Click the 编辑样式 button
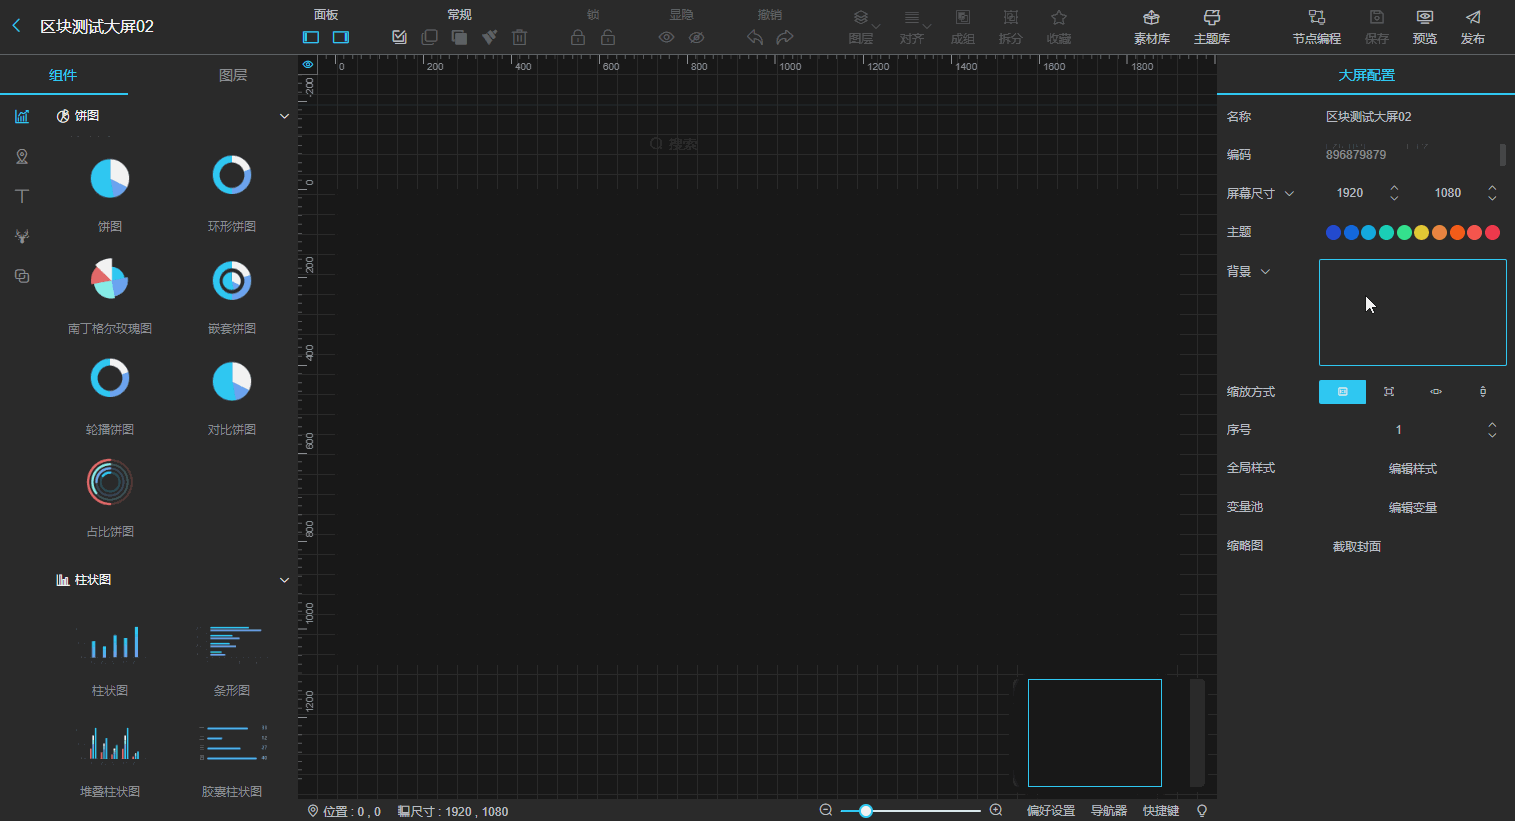The height and width of the screenshot is (821, 1515). click(x=1412, y=468)
